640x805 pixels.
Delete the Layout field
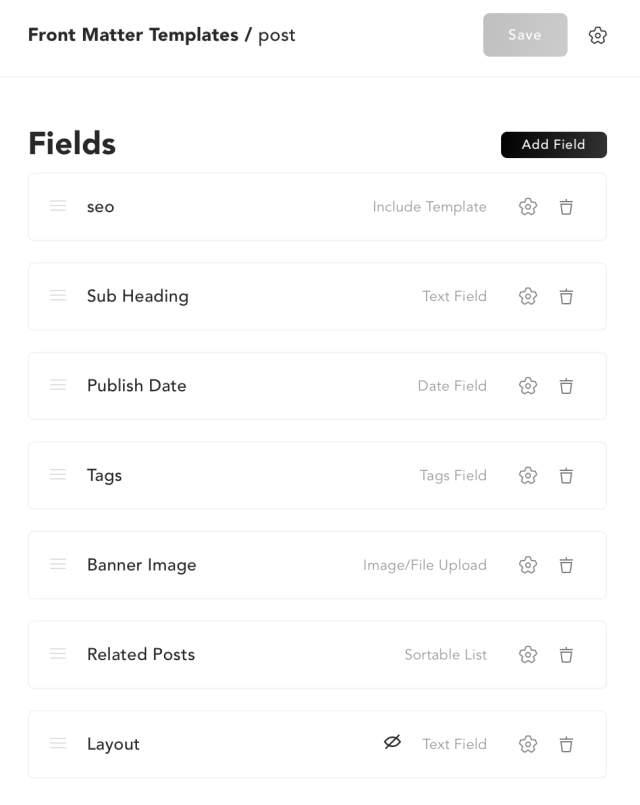566,744
